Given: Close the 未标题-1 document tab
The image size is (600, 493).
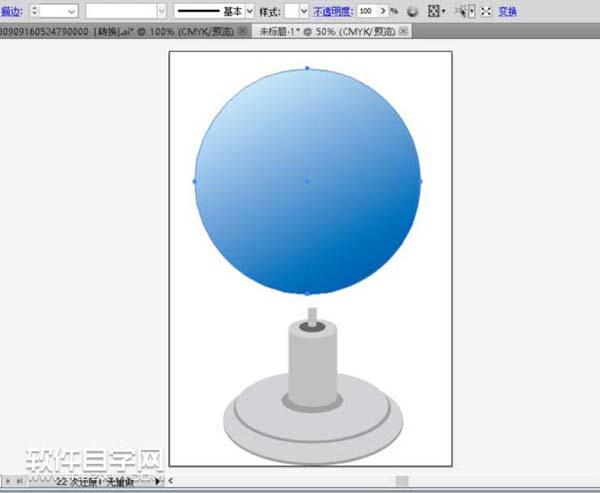Looking at the screenshot, I should click(x=403, y=31).
